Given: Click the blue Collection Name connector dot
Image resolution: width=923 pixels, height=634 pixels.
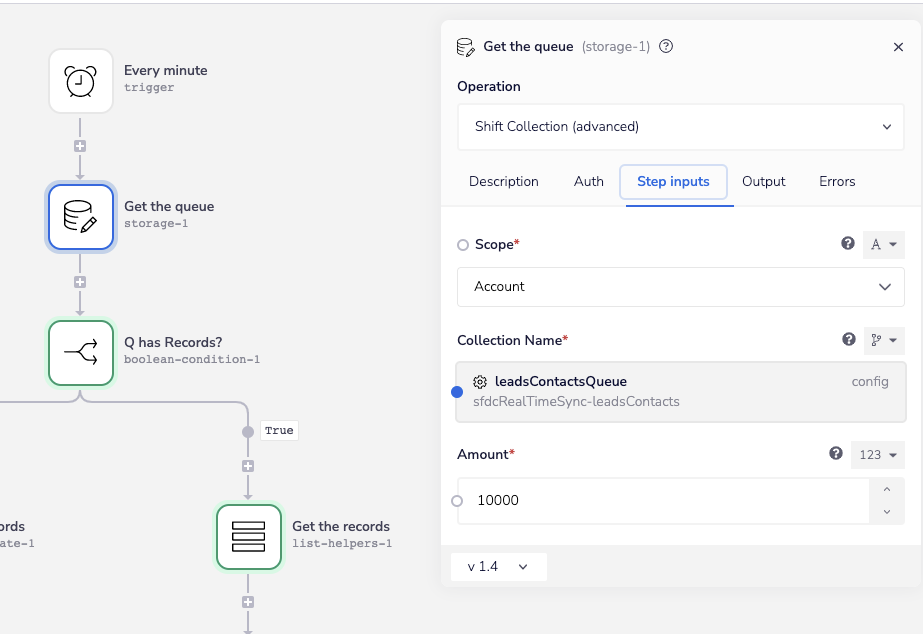Looking at the screenshot, I should pyautogui.click(x=457, y=391).
